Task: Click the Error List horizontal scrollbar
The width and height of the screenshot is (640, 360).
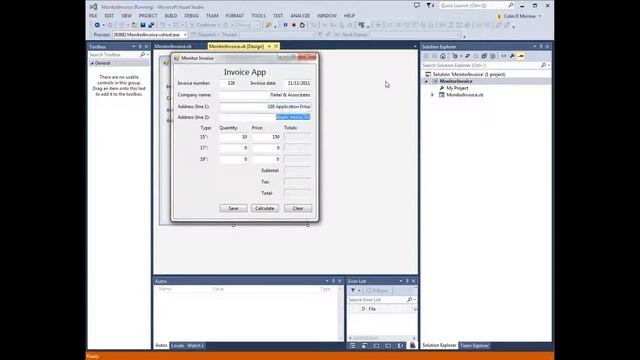Action: tap(382, 338)
